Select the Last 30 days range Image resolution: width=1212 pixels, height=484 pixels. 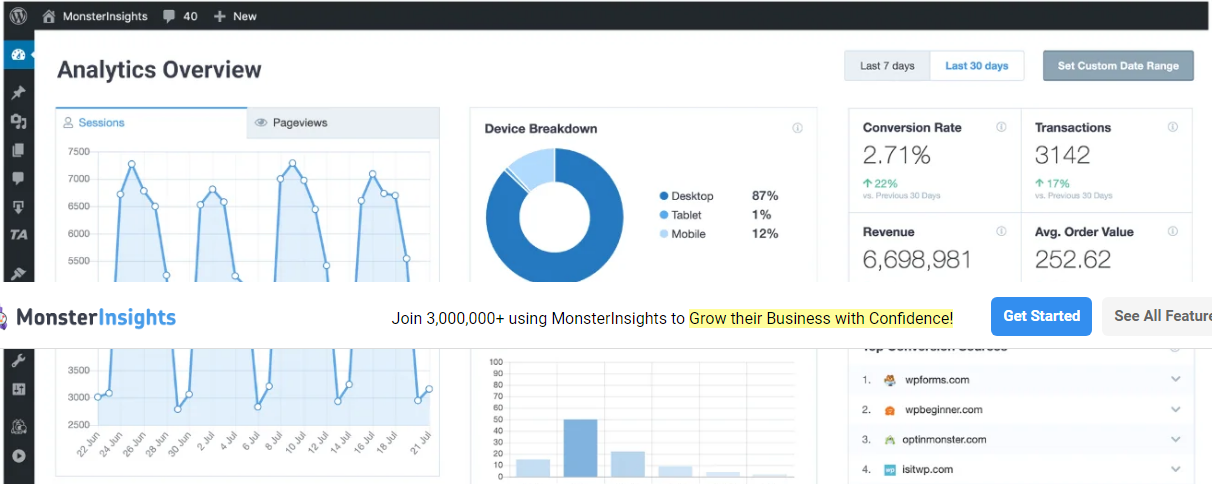pyautogui.click(x=977, y=66)
